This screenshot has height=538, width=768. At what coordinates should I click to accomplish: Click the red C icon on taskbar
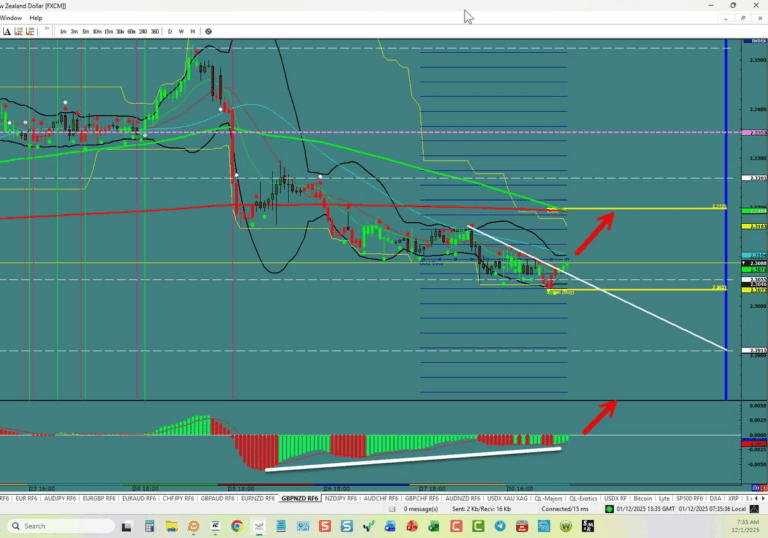tap(456, 526)
